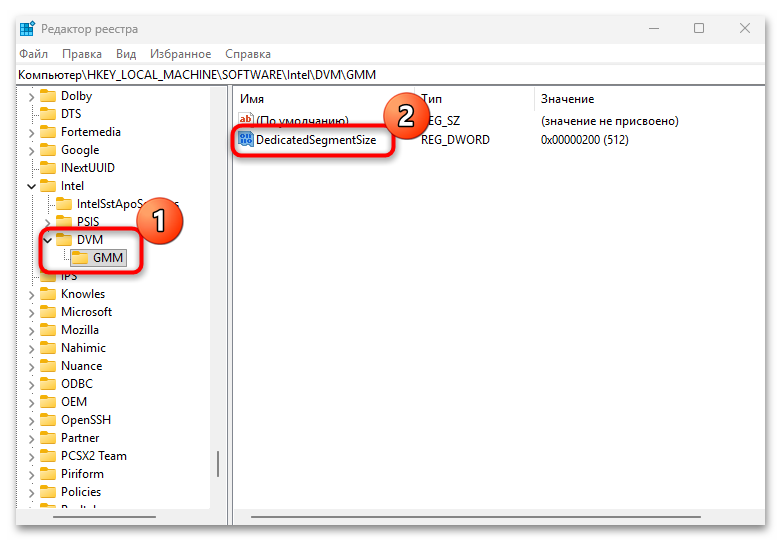Open the Избранное menu
This screenshot has width=781, height=541.
click(180, 54)
